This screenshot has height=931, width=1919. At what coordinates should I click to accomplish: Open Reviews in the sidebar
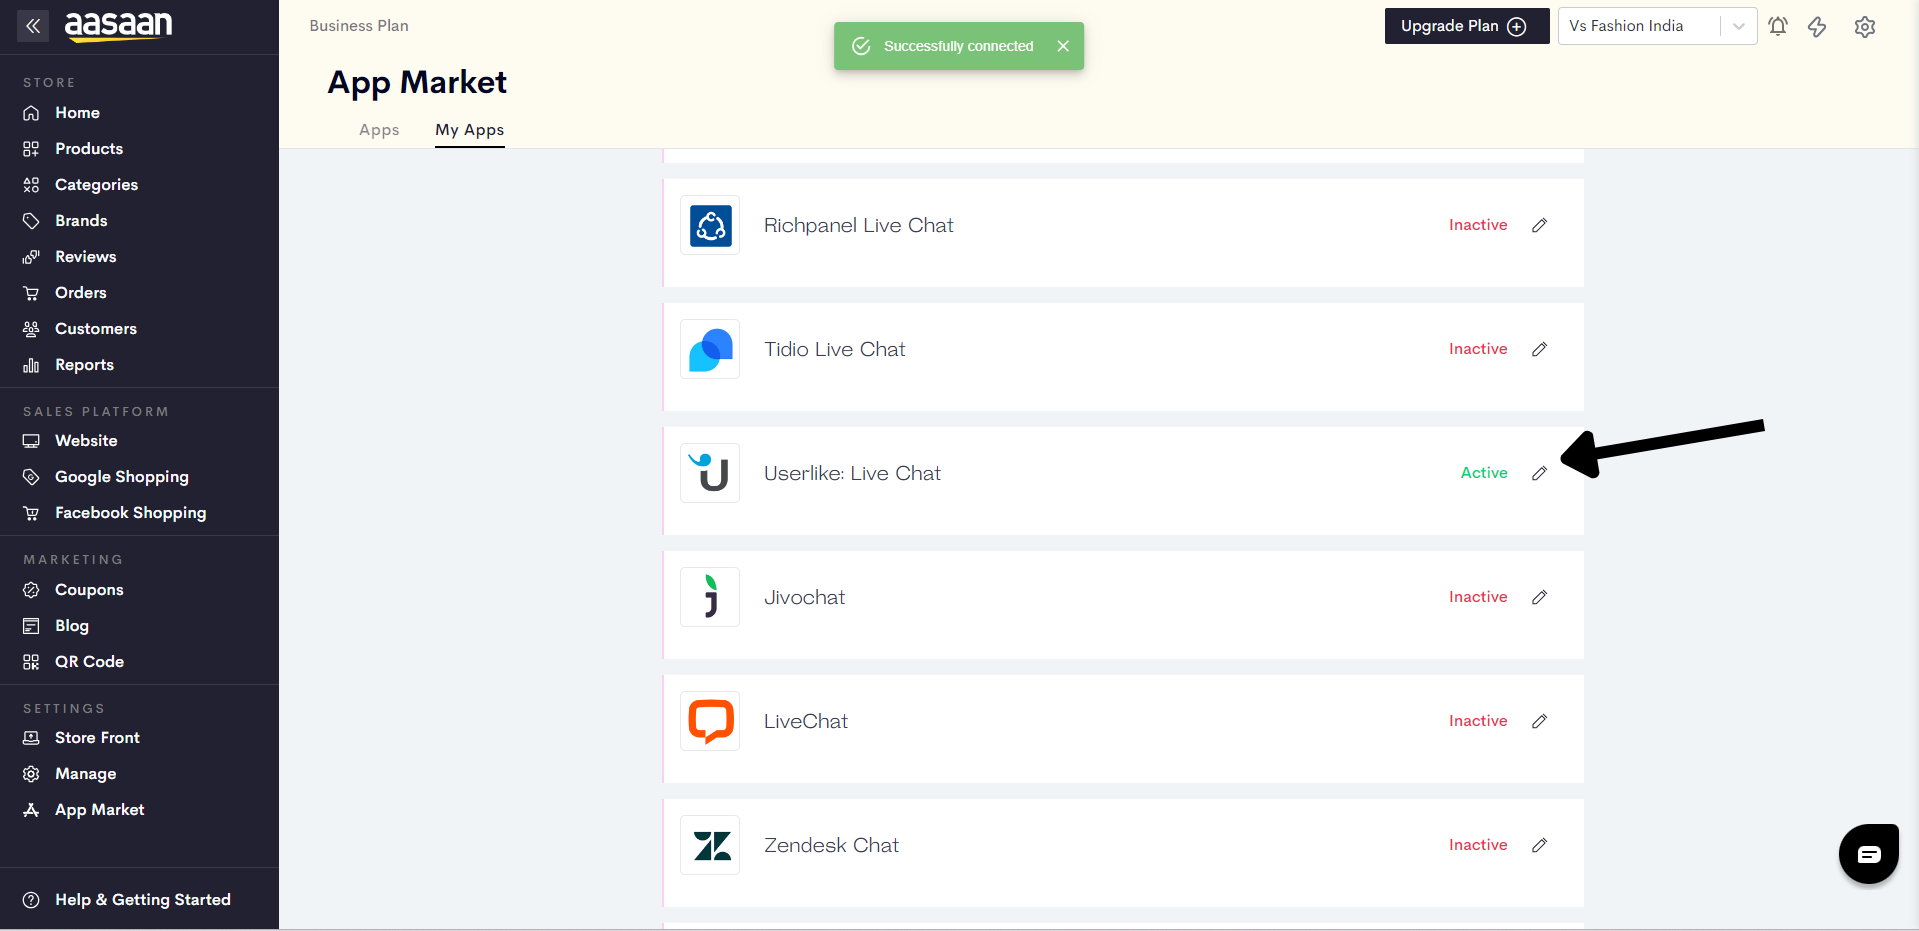click(x=85, y=257)
